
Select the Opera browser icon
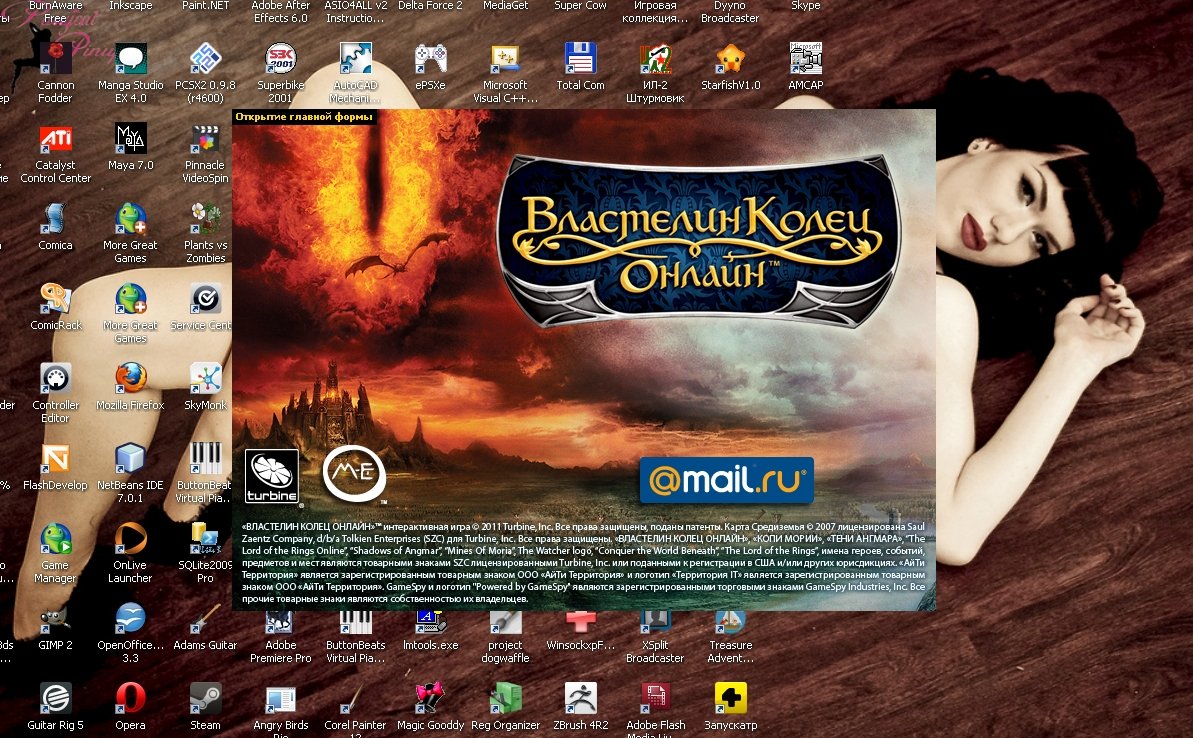130,698
